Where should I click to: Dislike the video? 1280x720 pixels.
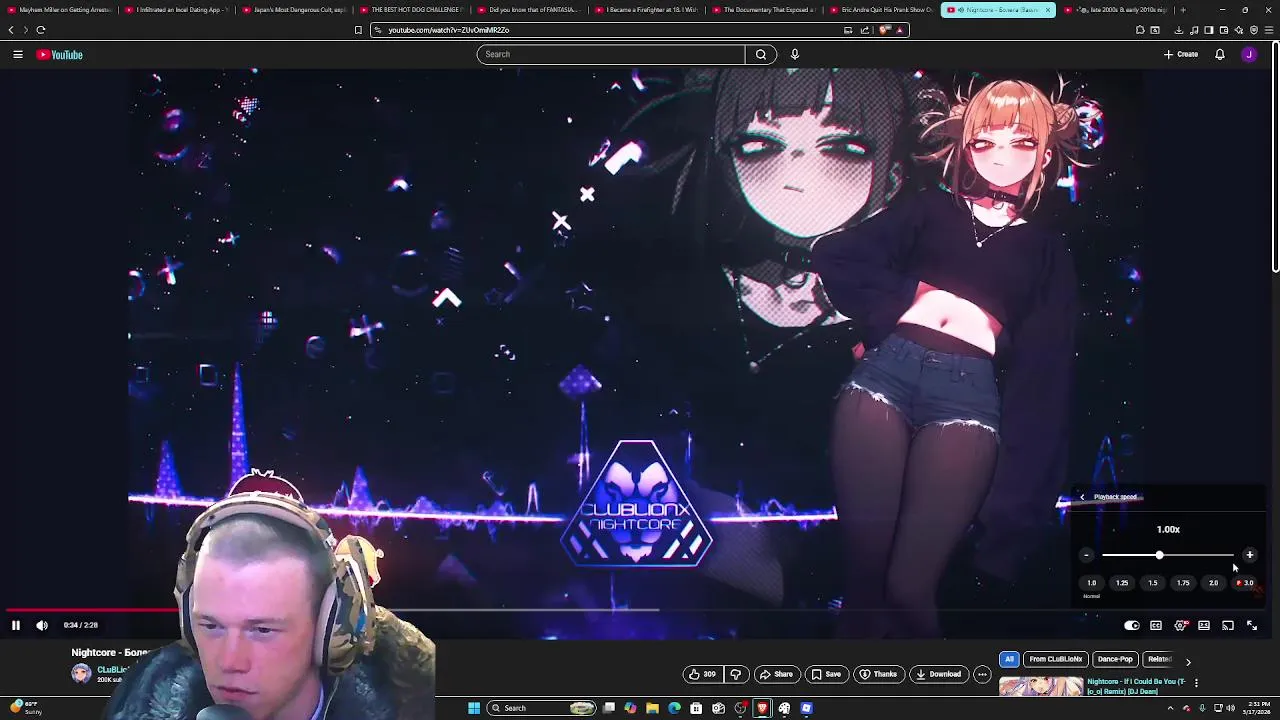(x=736, y=674)
